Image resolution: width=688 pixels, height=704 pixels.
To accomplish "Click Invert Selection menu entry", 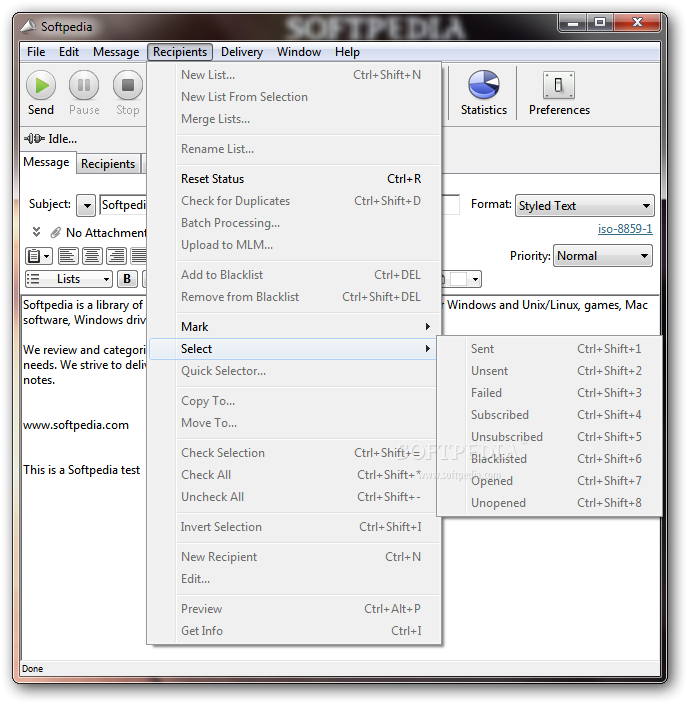I will click(x=295, y=527).
